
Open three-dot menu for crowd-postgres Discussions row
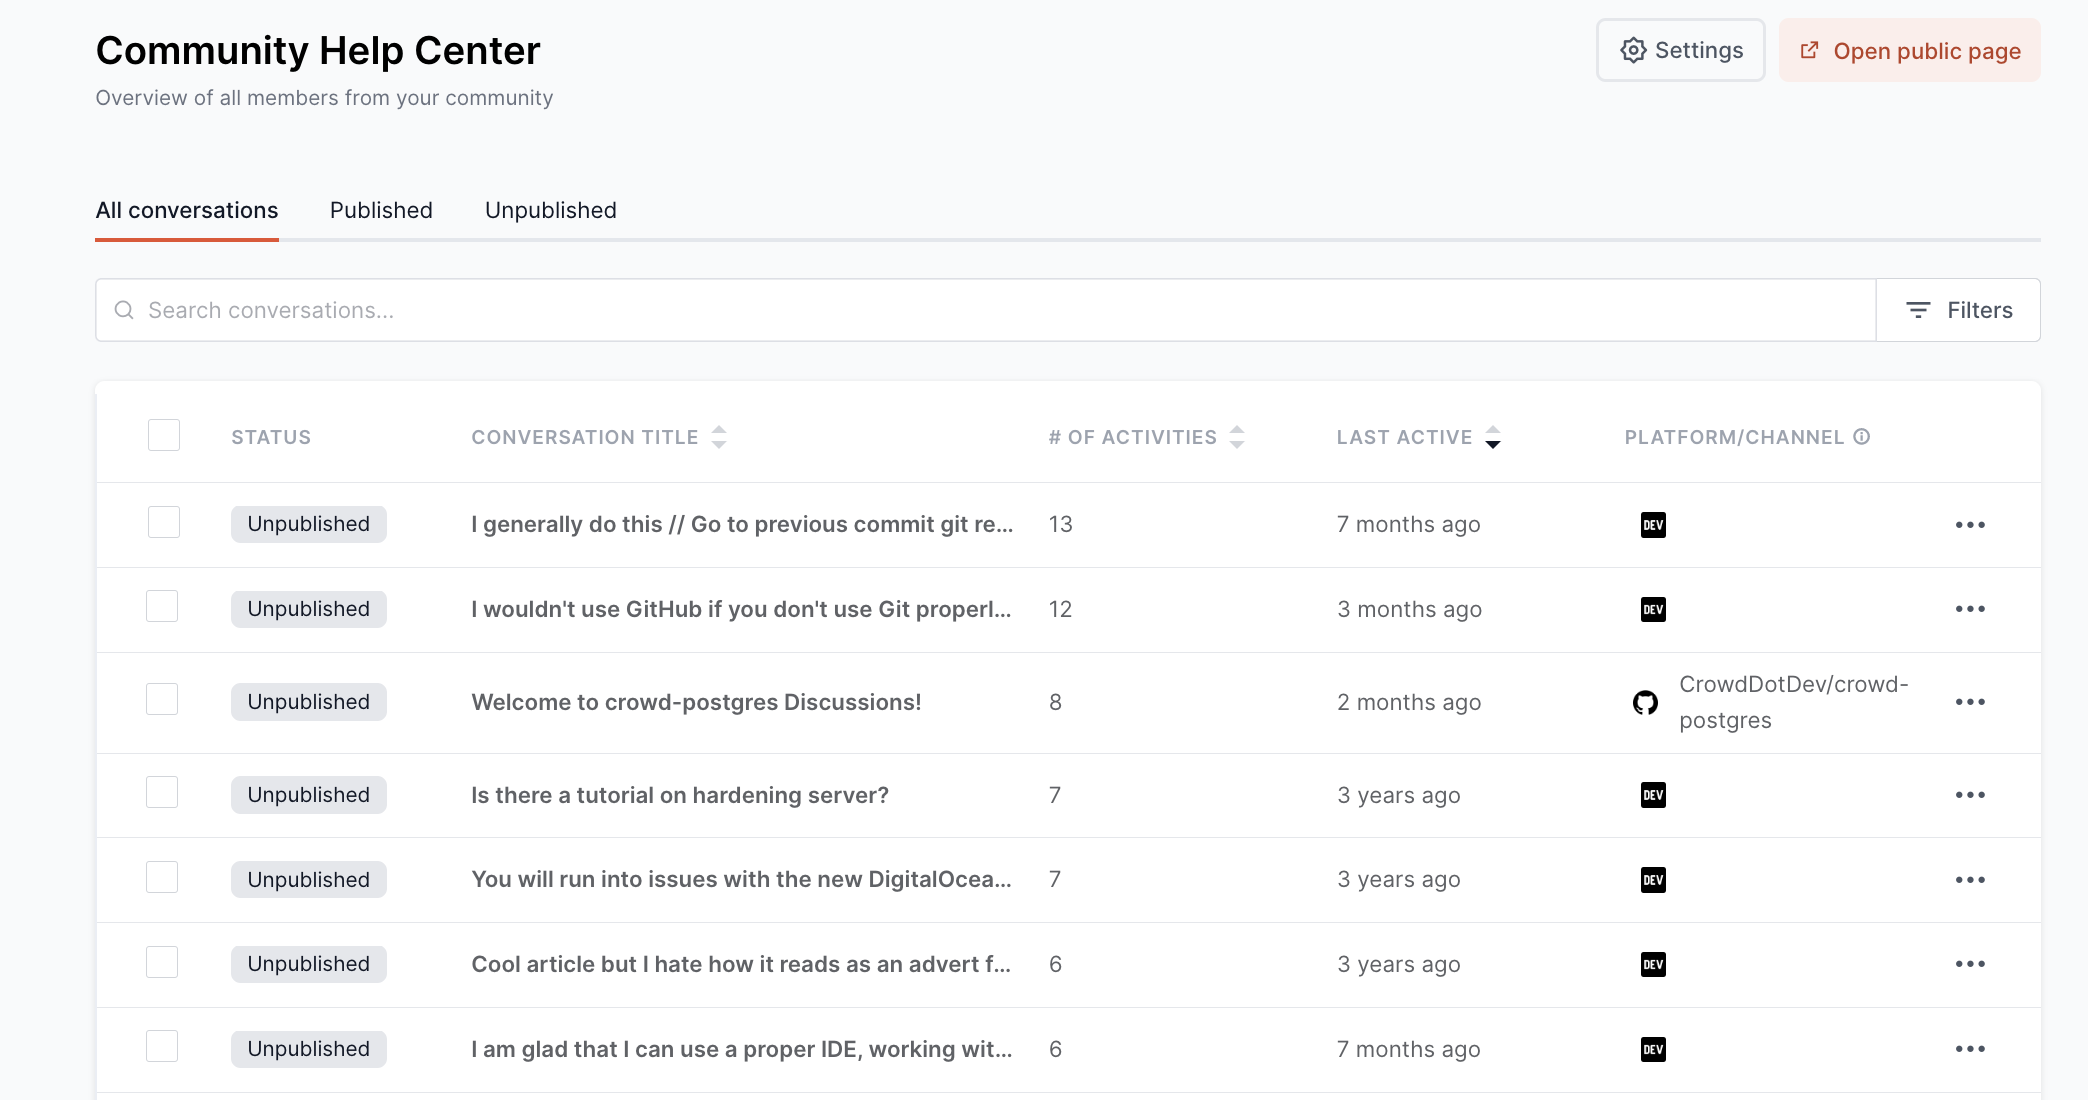pos(1969,702)
